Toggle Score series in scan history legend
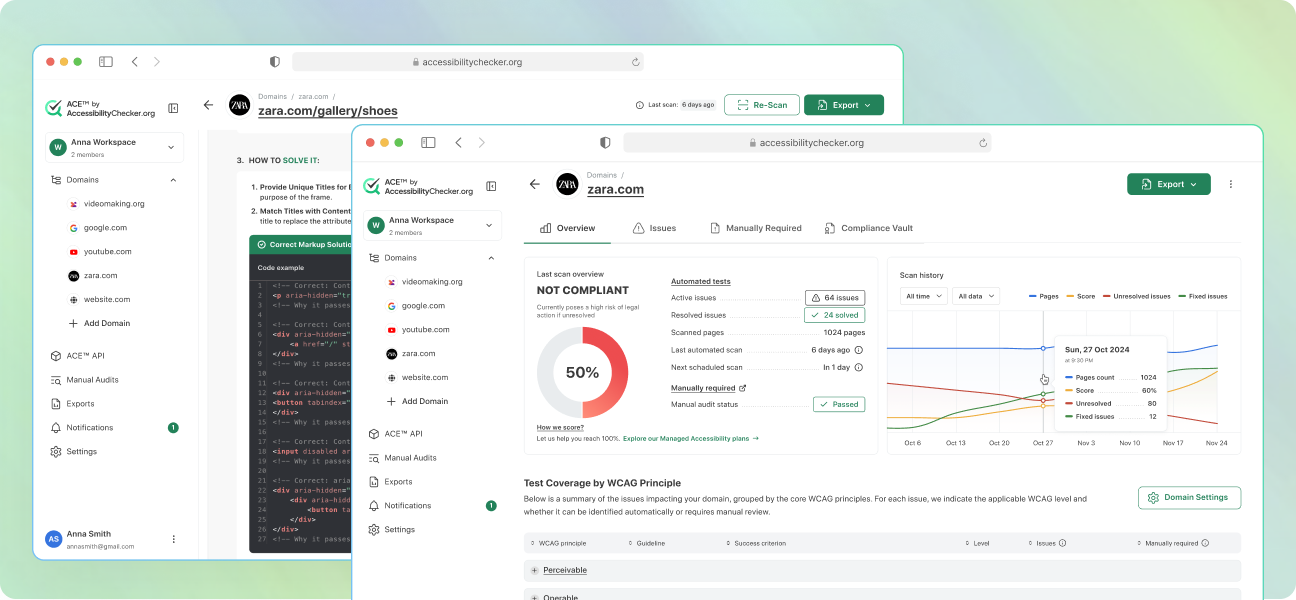 pyautogui.click(x=1080, y=296)
